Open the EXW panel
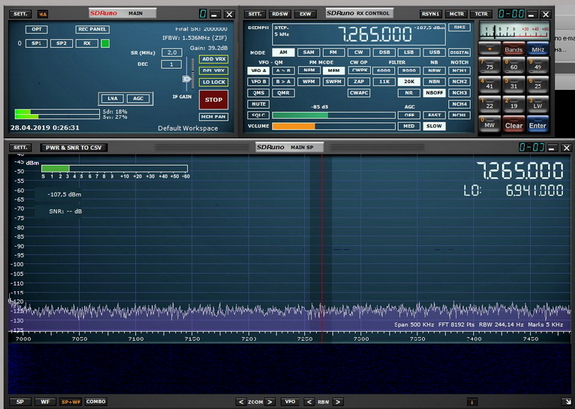575x409 pixels. [x=305, y=14]
